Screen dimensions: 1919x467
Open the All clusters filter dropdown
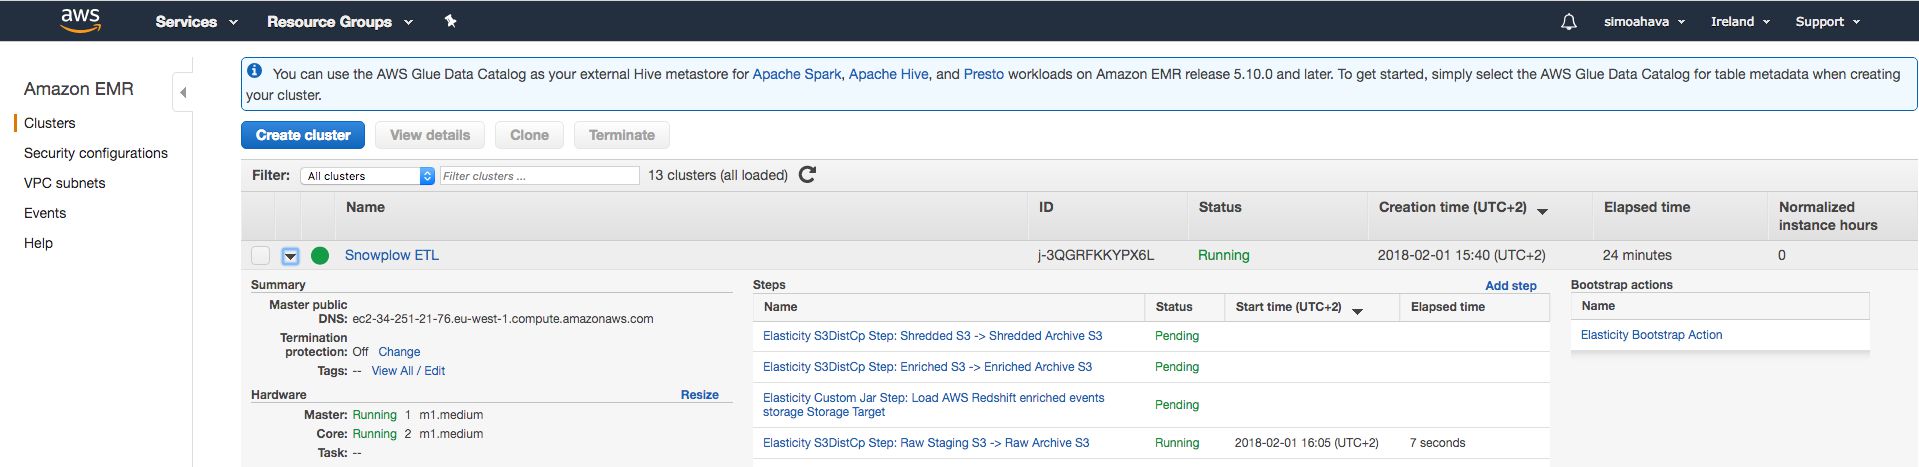click(367, 176)
